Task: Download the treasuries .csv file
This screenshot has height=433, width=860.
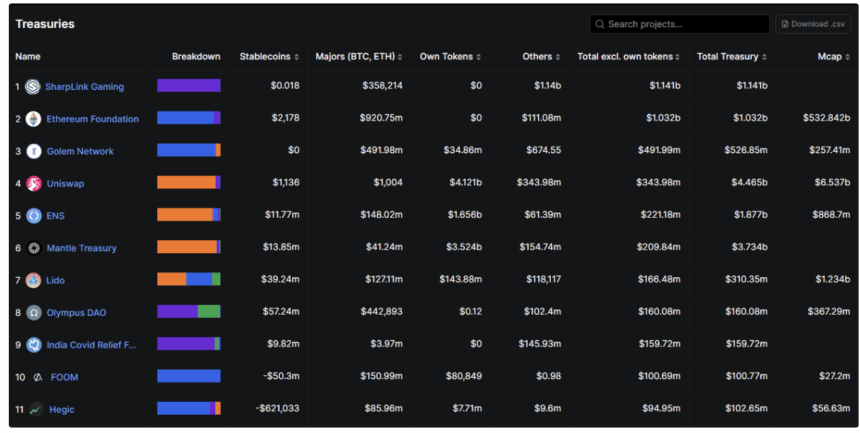Action: pyautogui.click(x=812, y=24)
